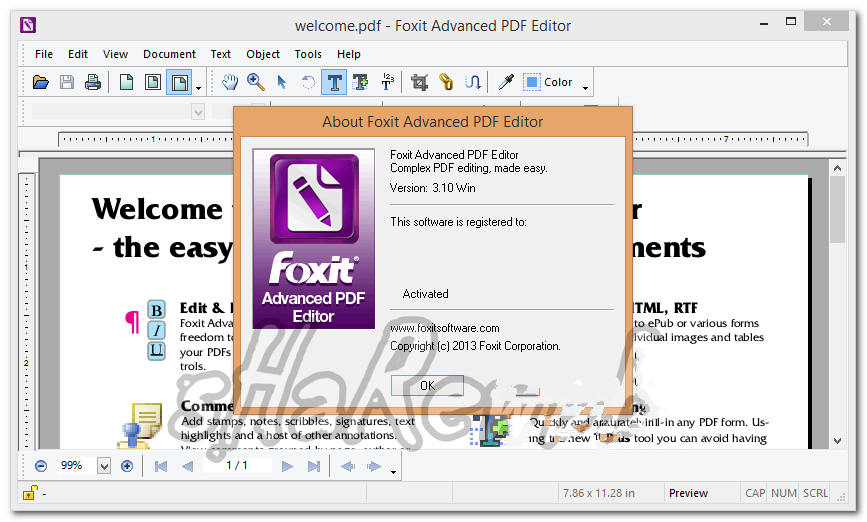This screenshot has width=867, height=522.
Task: Click the 'Version: 3.10 Win' text
Action: pos(432,188)
